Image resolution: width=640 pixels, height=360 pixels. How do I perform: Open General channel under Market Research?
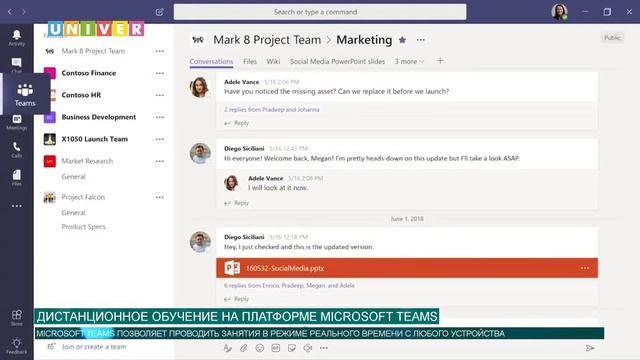pos(73,177)
